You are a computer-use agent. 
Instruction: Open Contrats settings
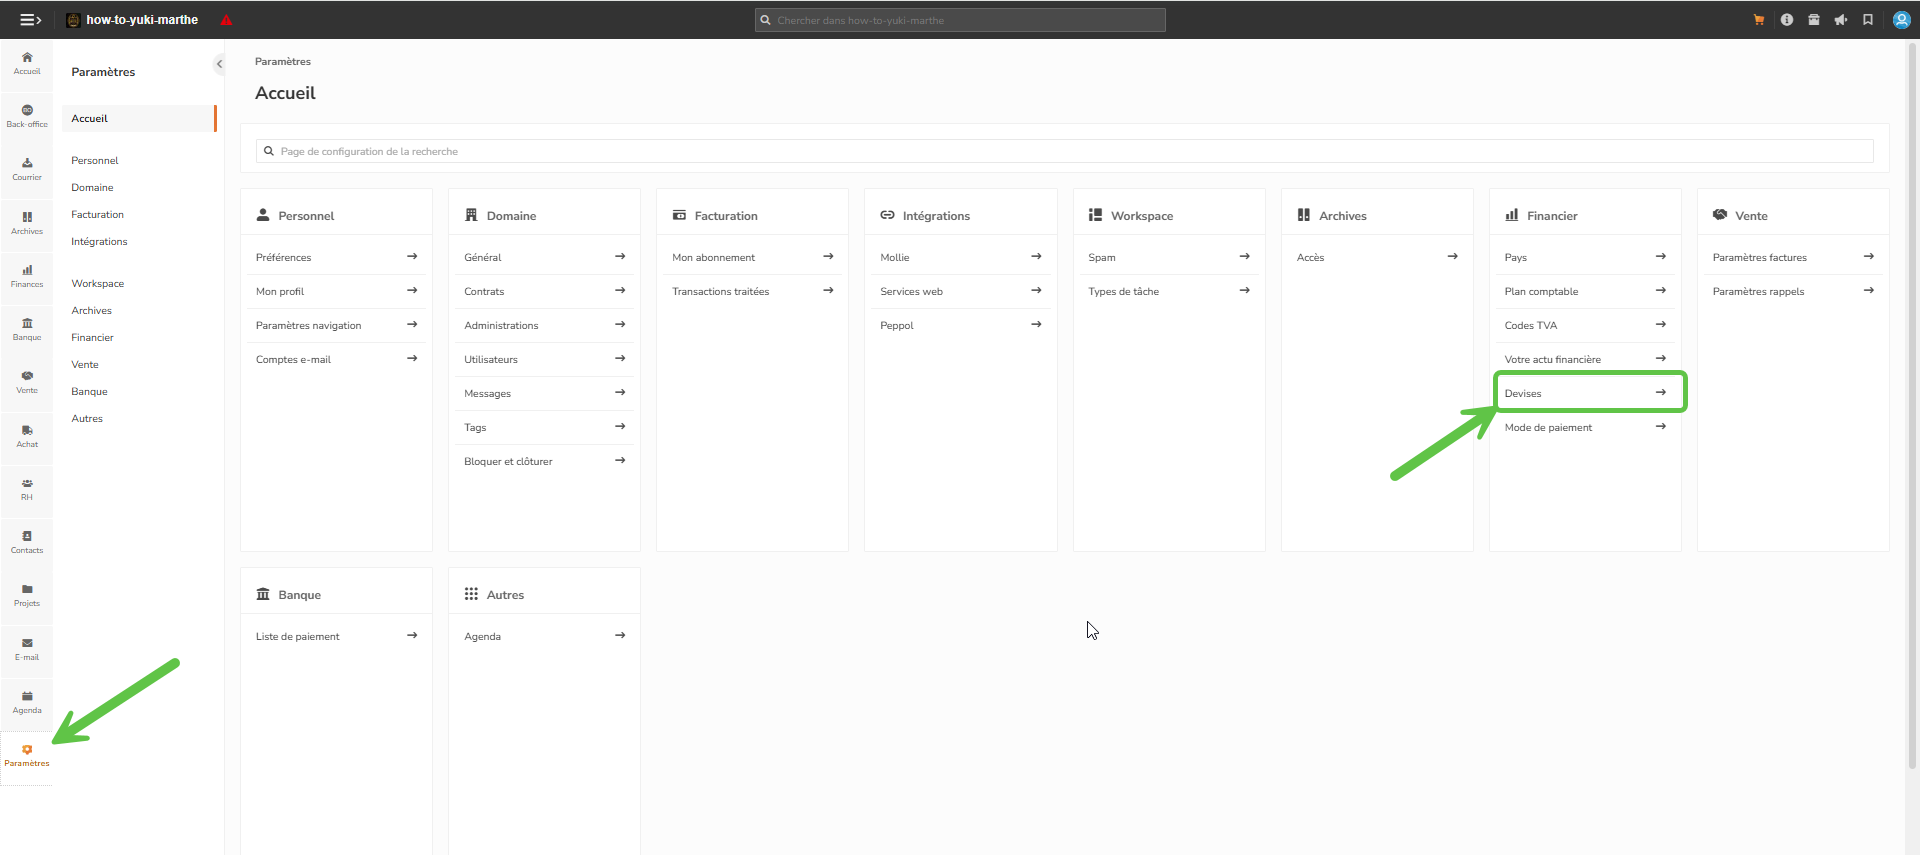click(545, 291)
